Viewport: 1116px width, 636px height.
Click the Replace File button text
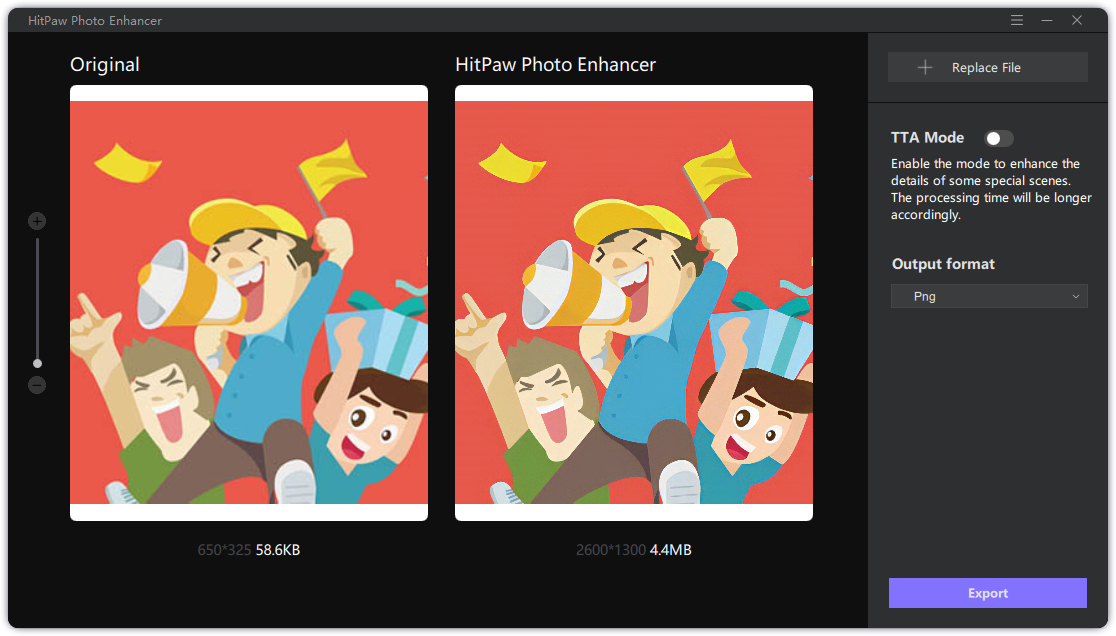pos(986,68)
